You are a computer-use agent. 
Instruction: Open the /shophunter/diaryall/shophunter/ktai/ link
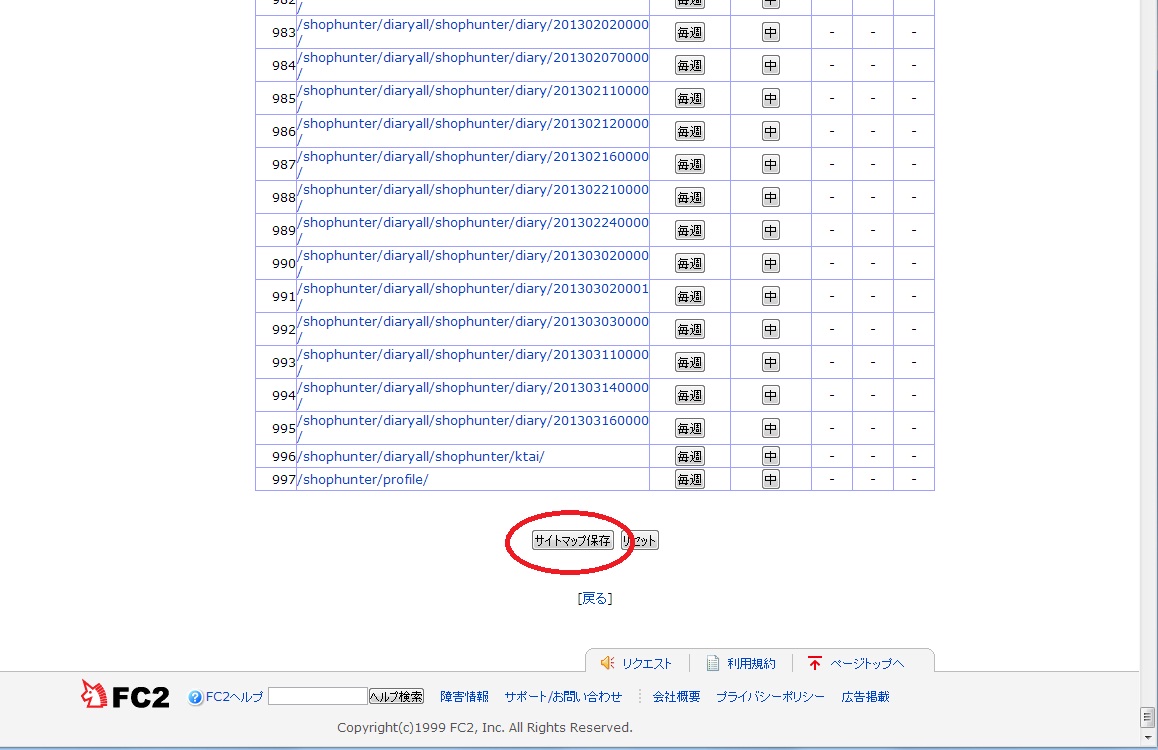point(423,456)
